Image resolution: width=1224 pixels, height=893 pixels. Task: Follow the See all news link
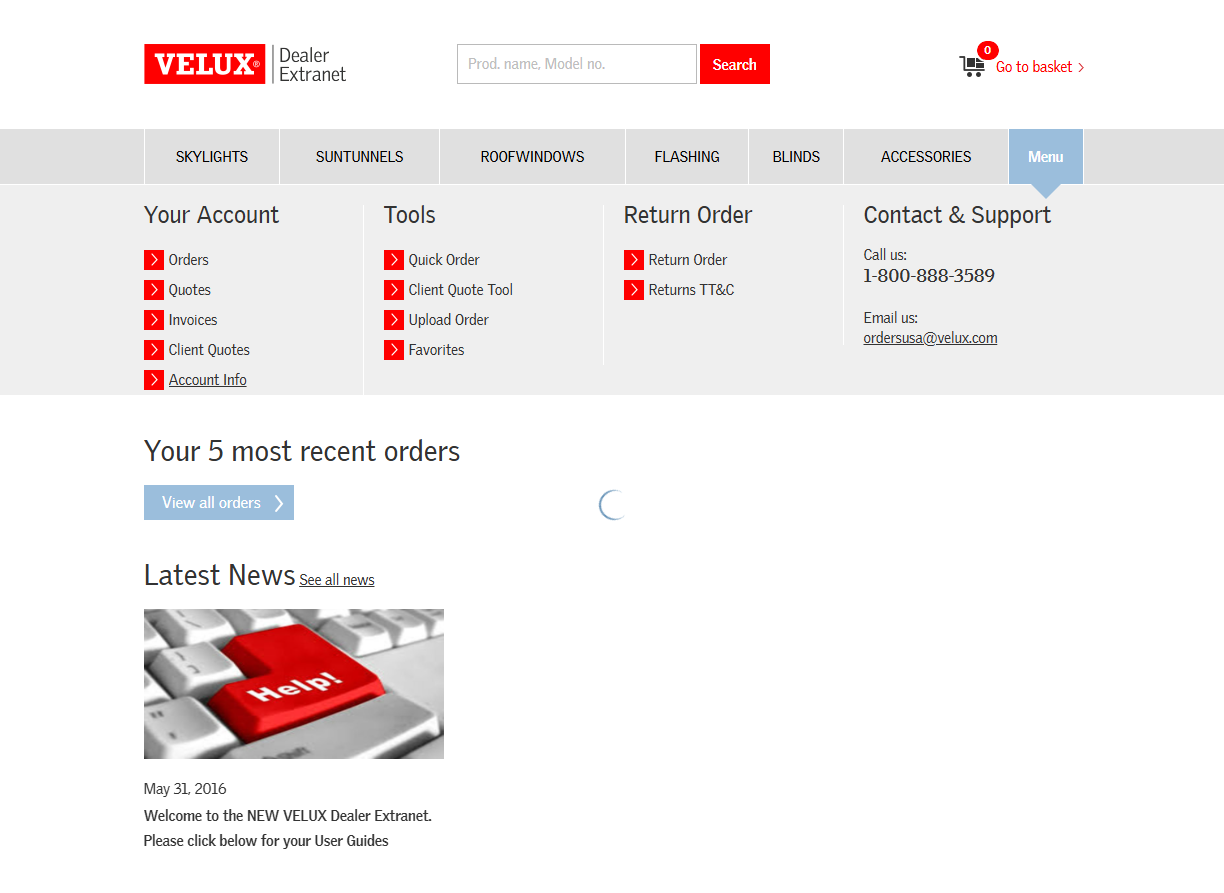coord(336,580)
